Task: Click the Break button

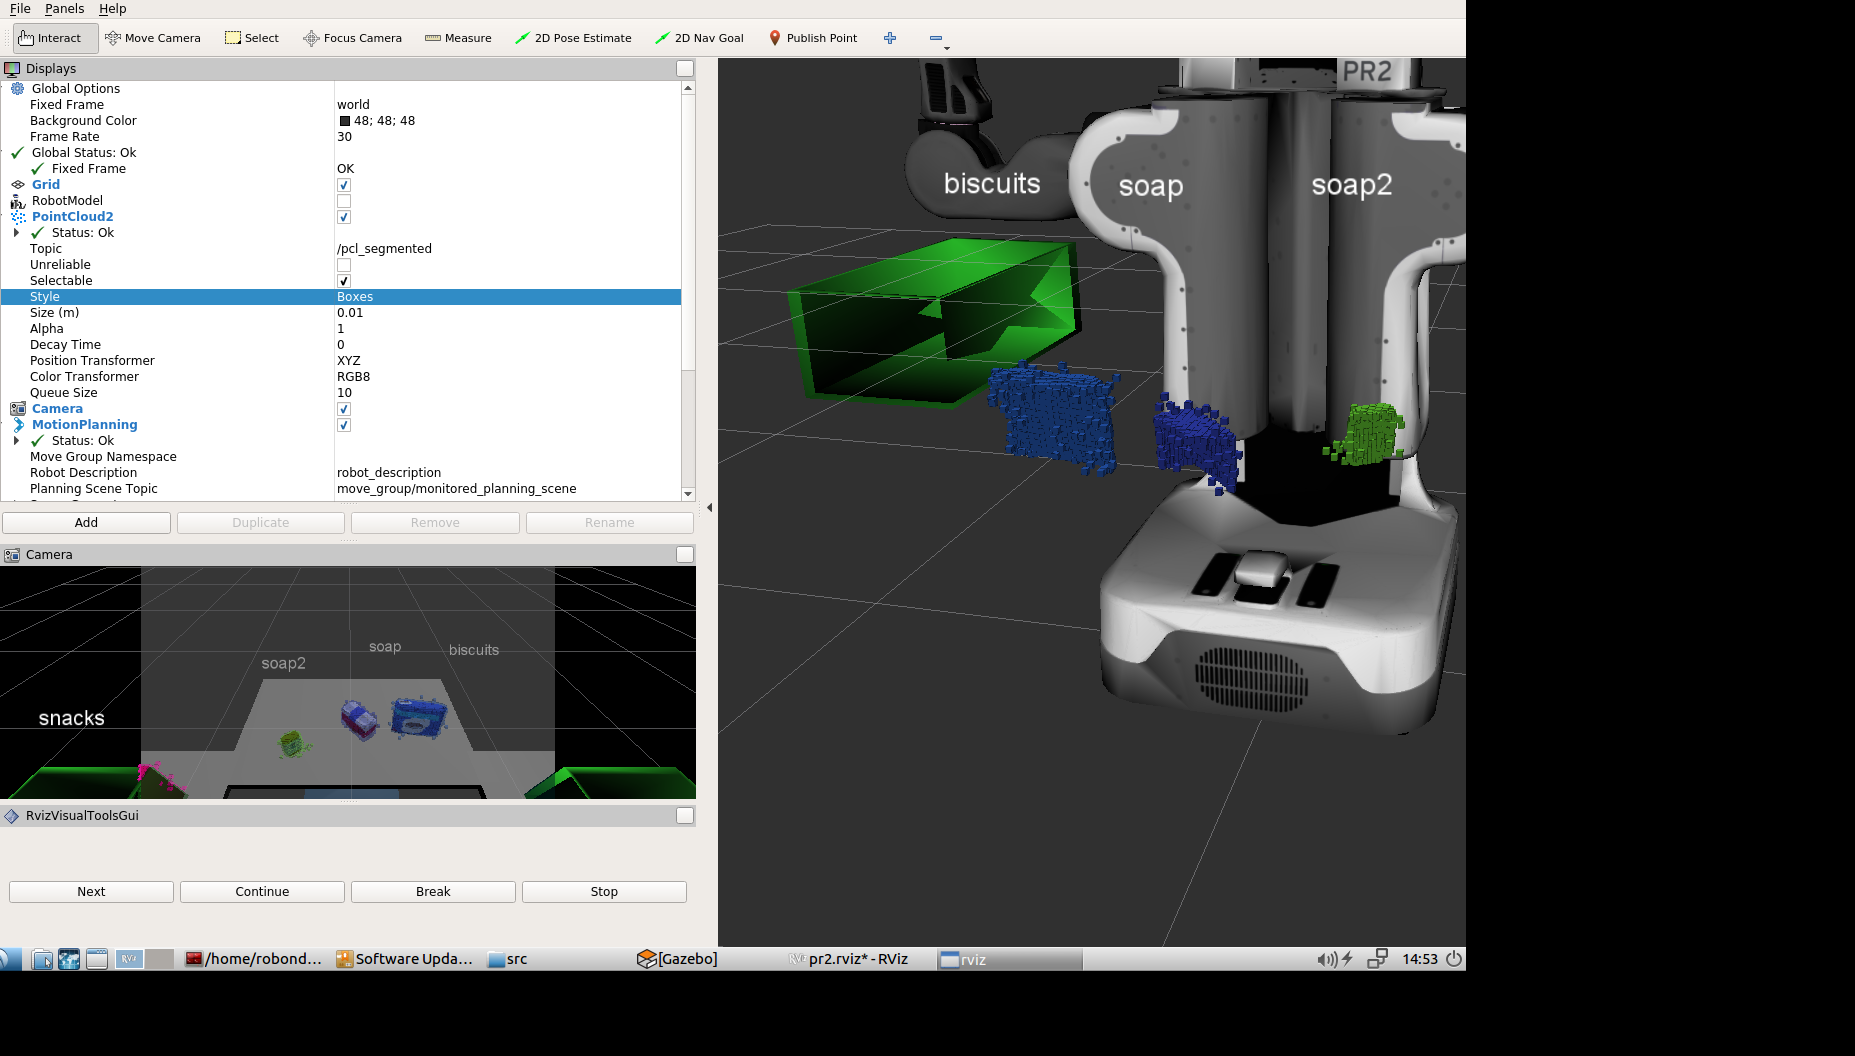Action: (x=433, y=892)
